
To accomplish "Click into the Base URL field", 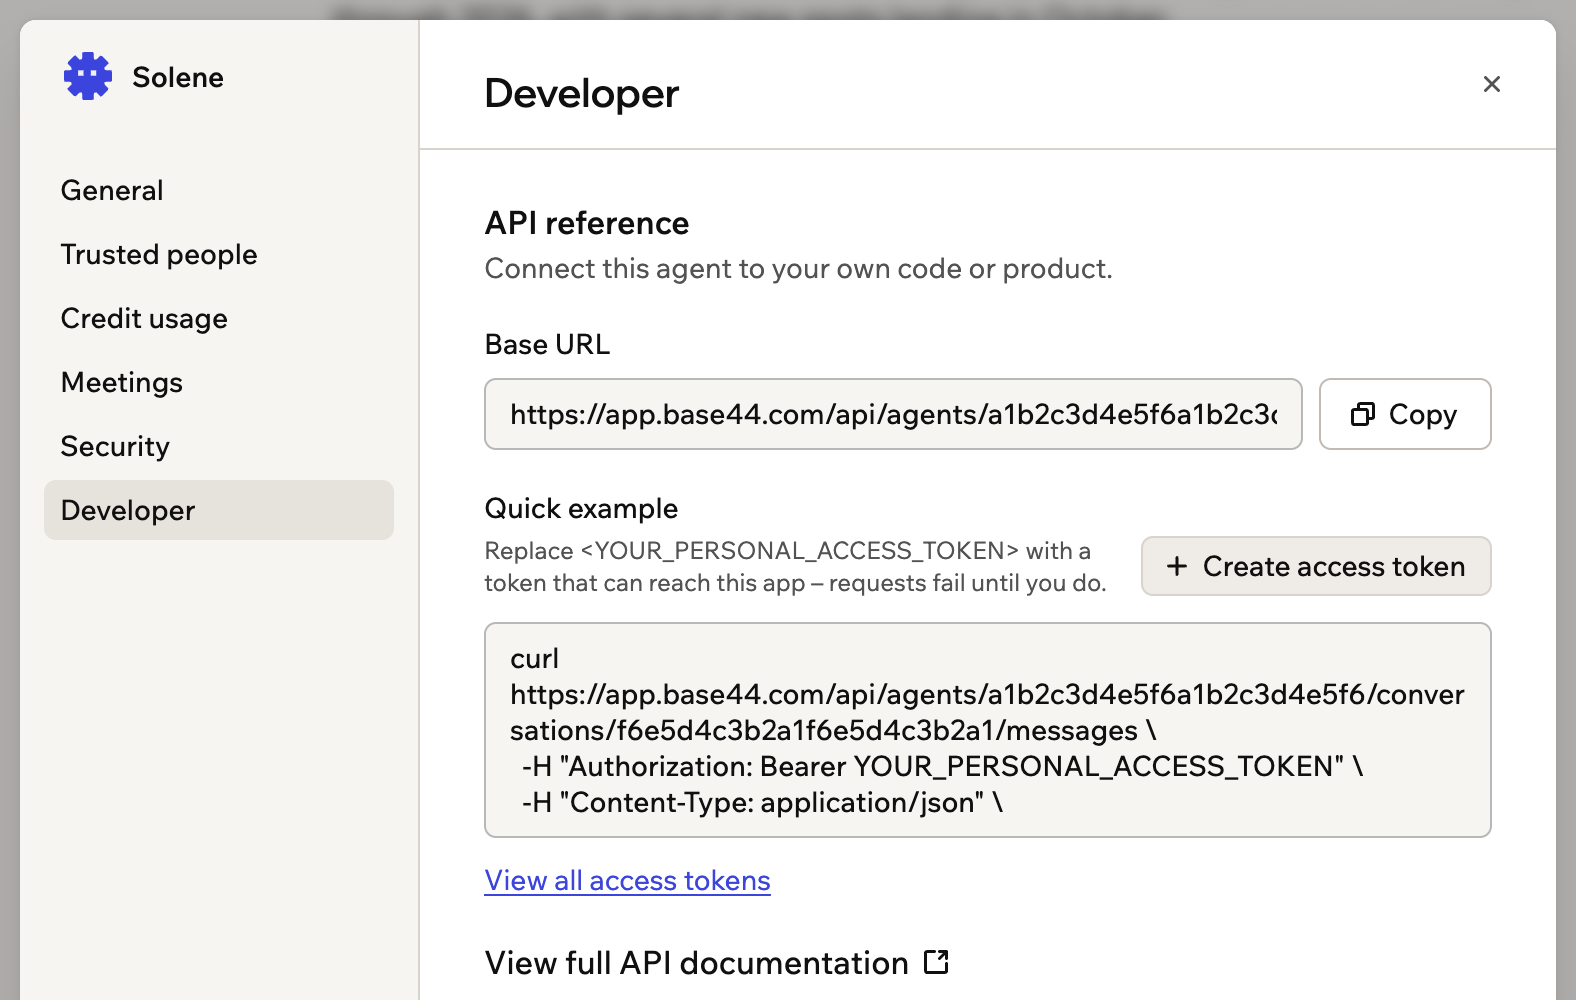I will 893,414.
